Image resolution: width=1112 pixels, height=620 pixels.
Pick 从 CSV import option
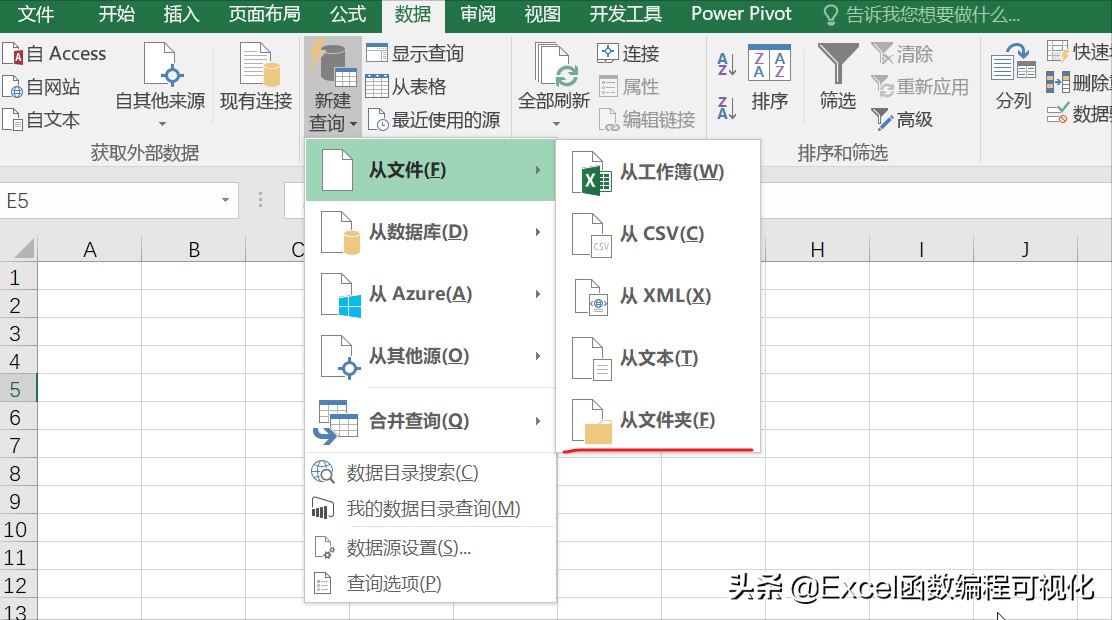pos(661,234)
